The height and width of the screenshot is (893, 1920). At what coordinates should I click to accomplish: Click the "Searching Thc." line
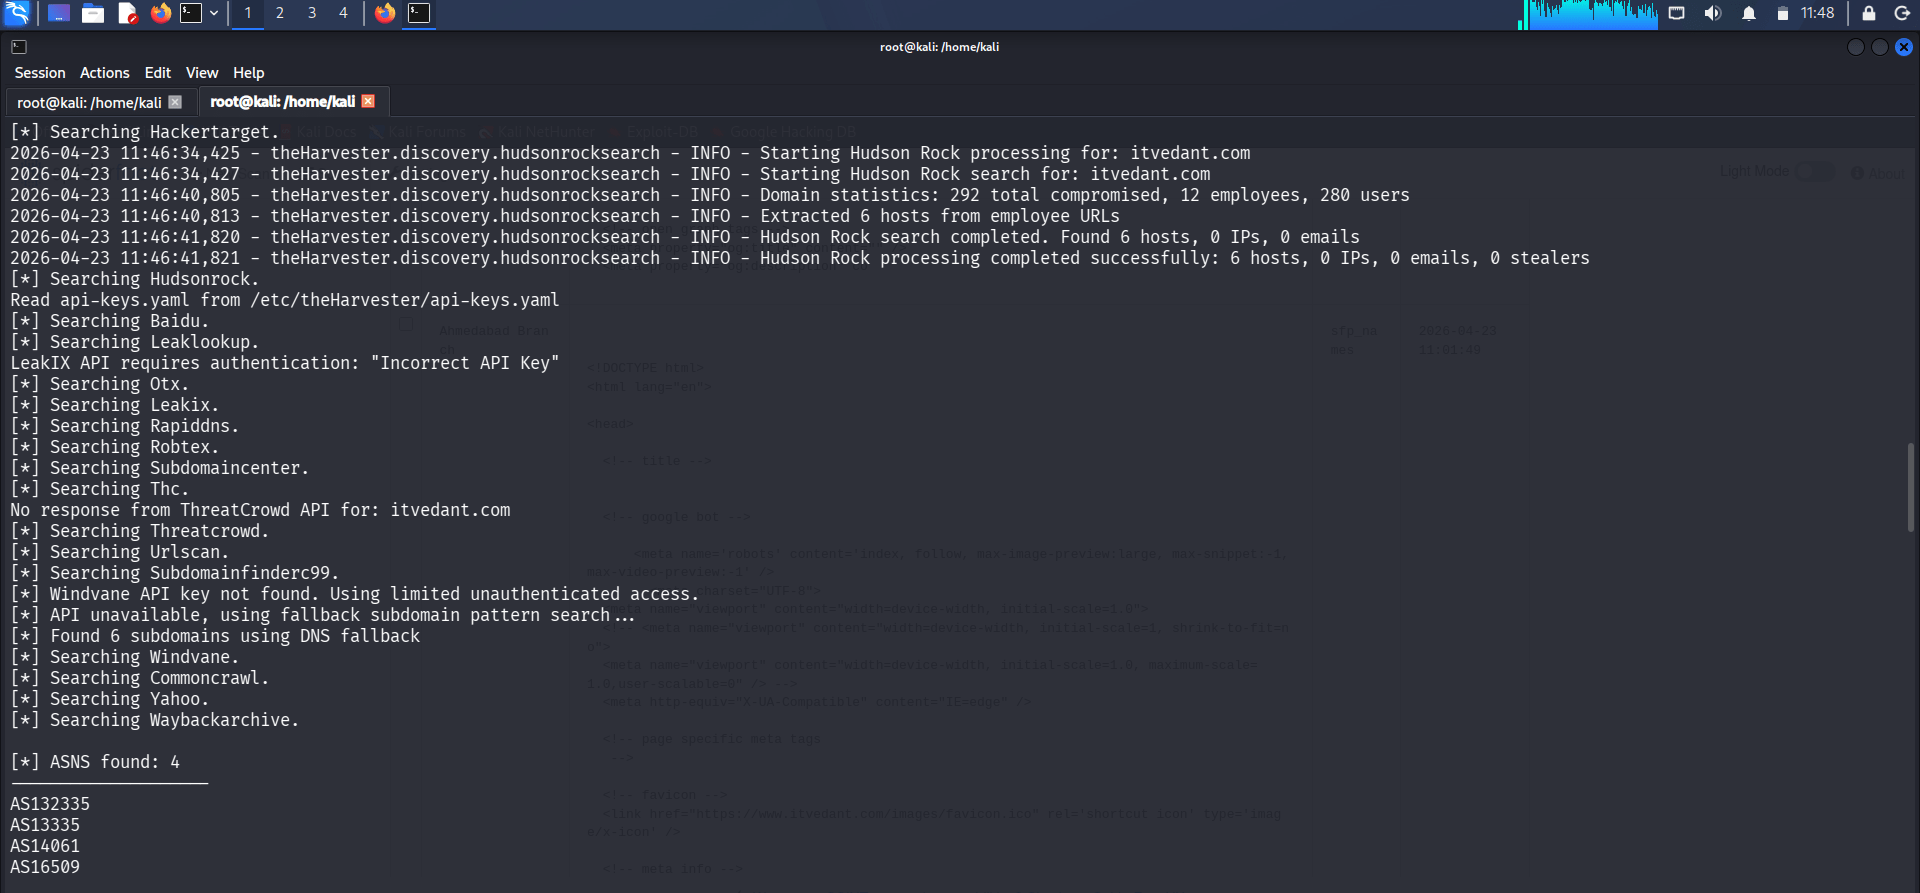coord(100,489)
